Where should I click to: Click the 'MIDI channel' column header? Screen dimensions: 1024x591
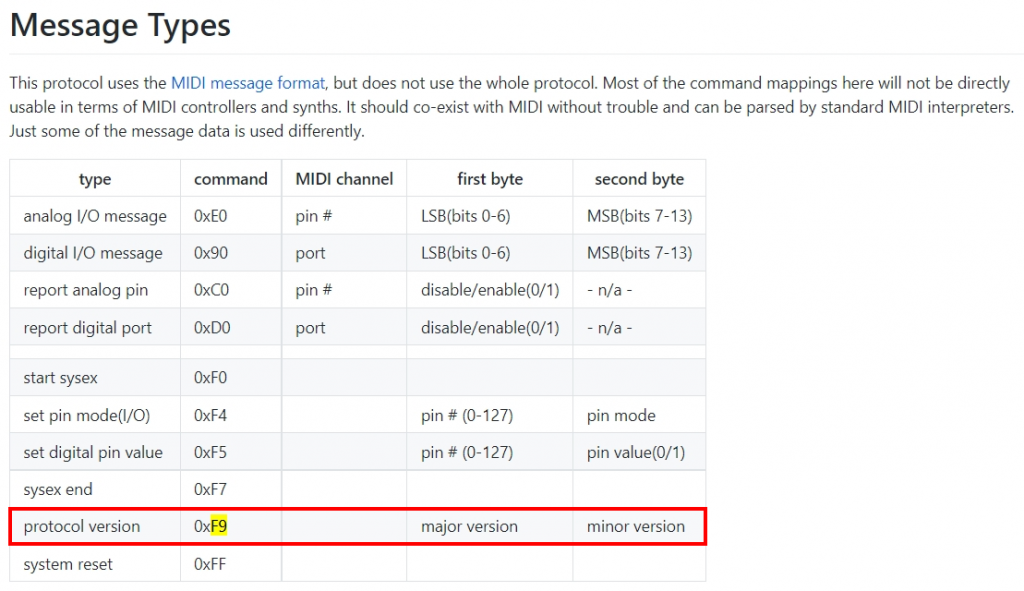tap(344, 179)
